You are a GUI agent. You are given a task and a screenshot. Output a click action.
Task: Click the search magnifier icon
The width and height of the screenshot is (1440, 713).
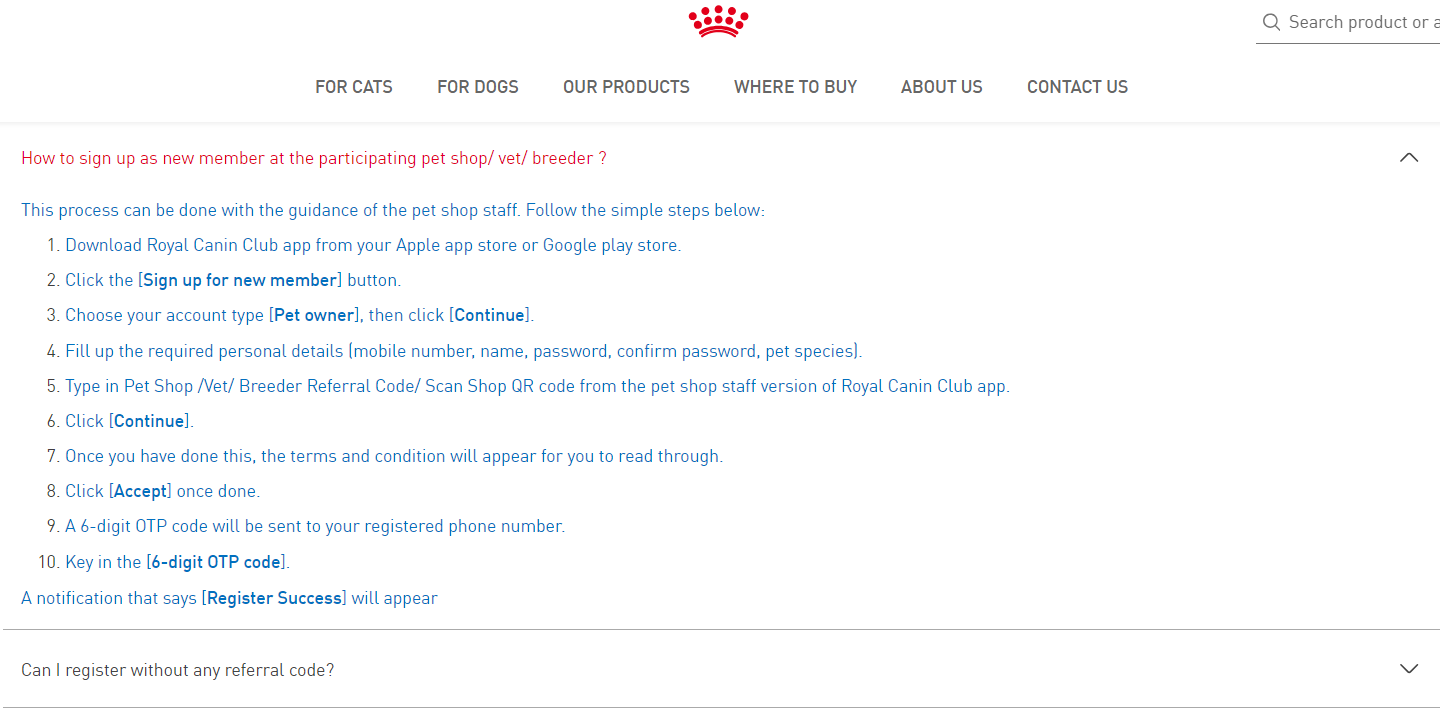(1271, 22)
